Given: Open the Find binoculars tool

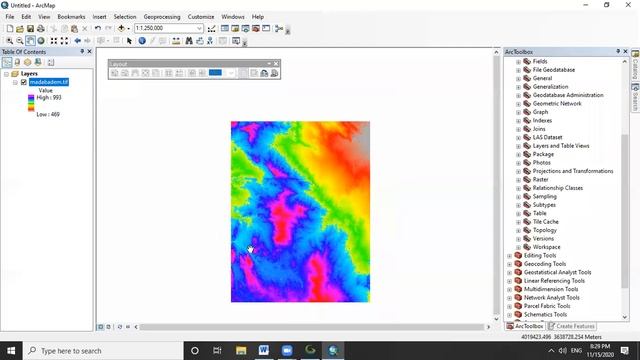Looking at the screenshot, I should point(189,41).
